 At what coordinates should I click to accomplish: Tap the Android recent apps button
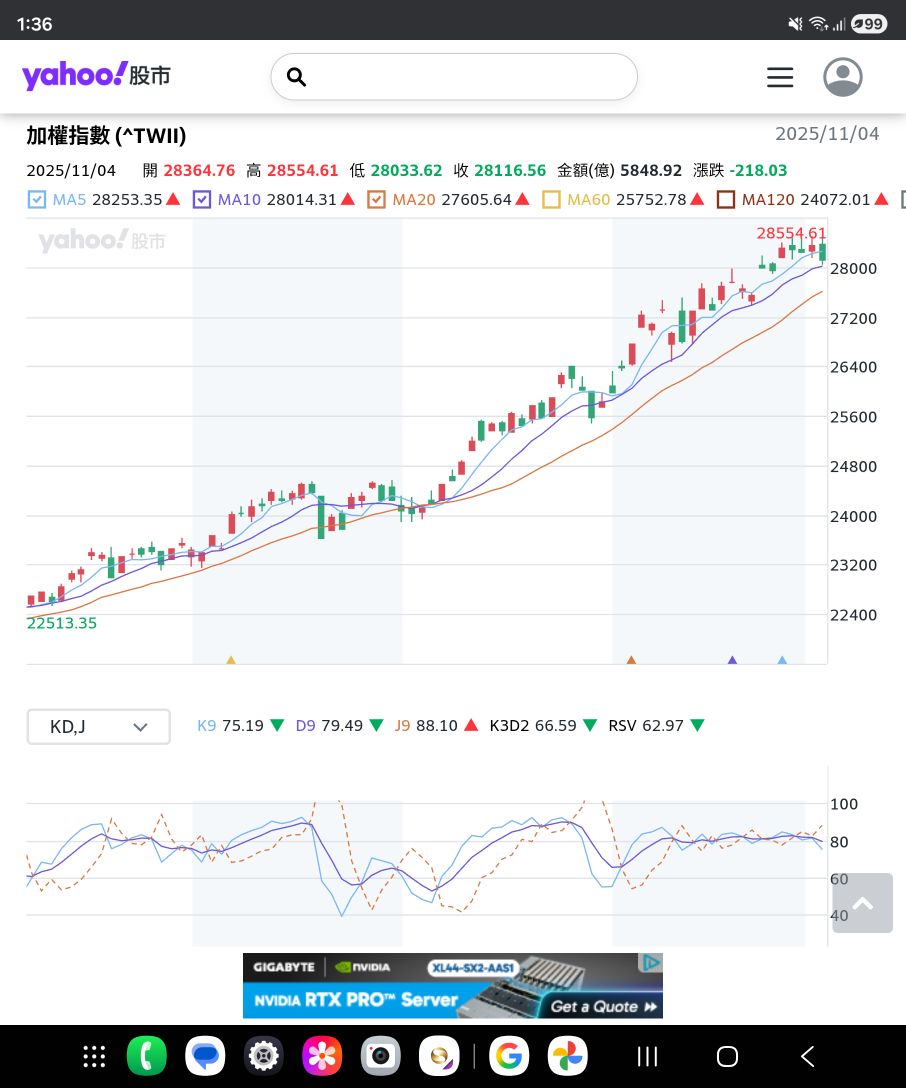pyautogui.click(x=647, y=1056)
